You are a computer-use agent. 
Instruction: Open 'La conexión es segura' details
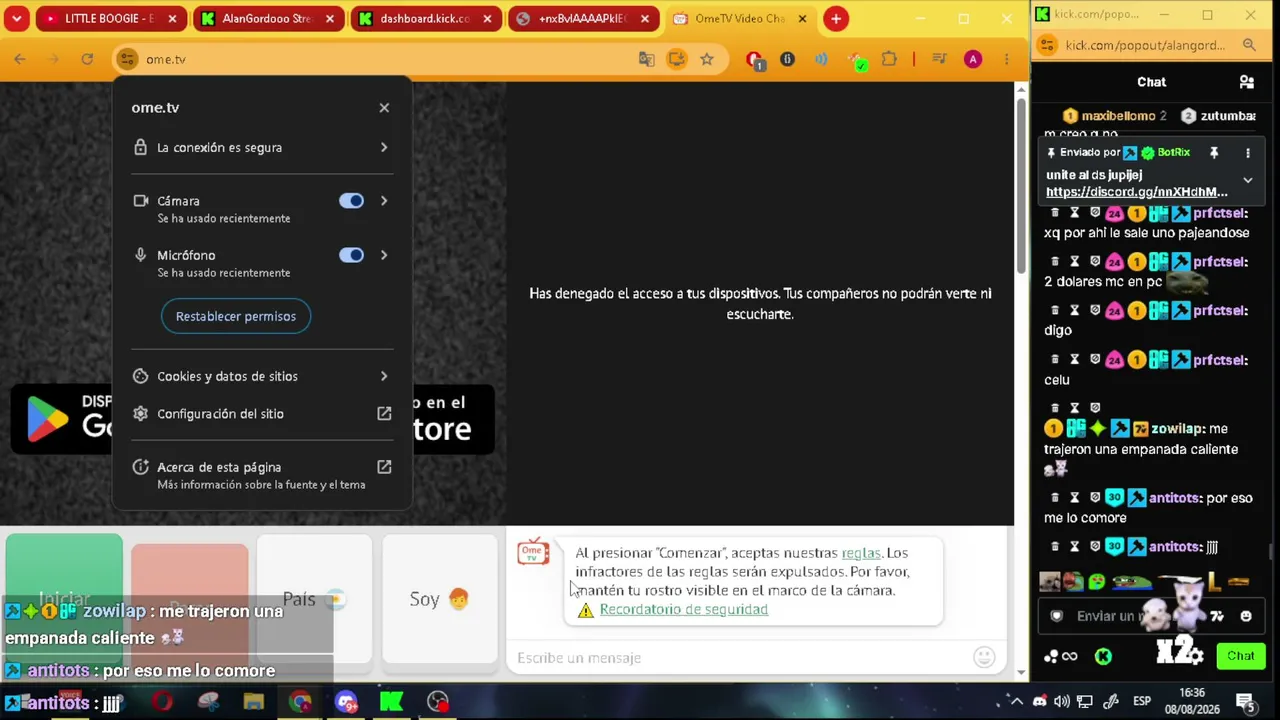(262, 148)
